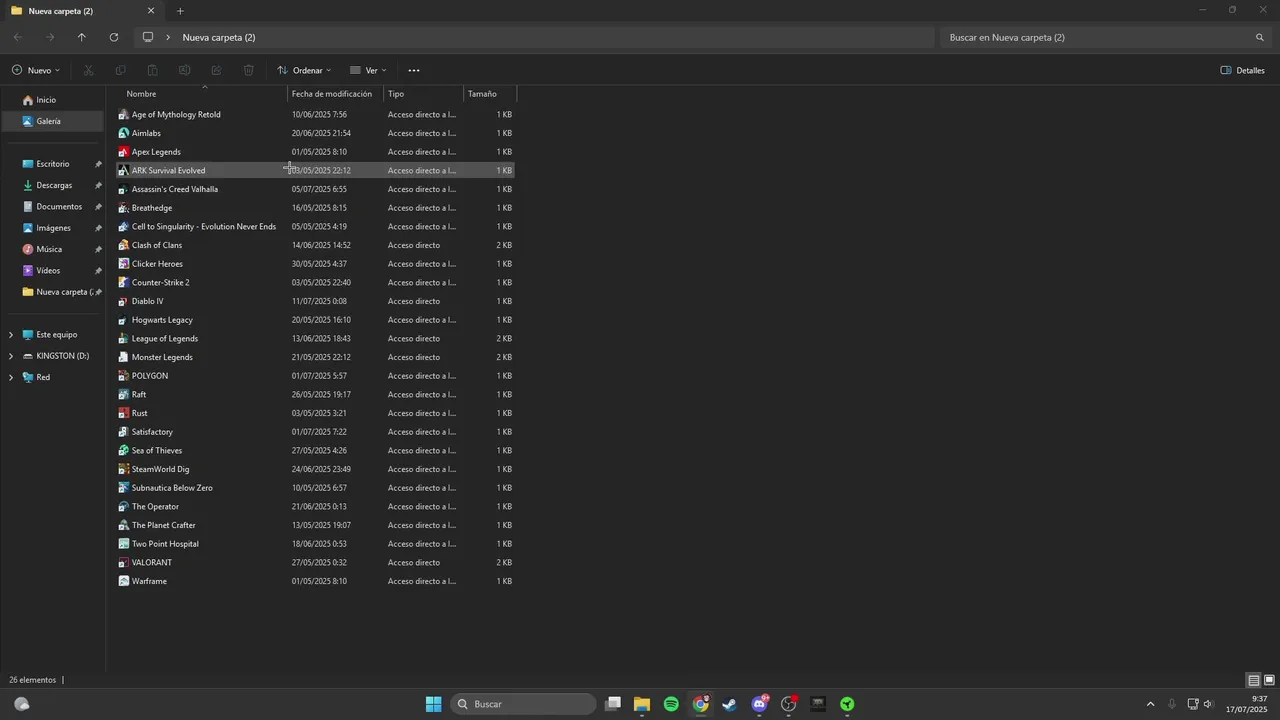Open Escritorio in the sidebar
Screen dimensions: 1280x720
54,164
